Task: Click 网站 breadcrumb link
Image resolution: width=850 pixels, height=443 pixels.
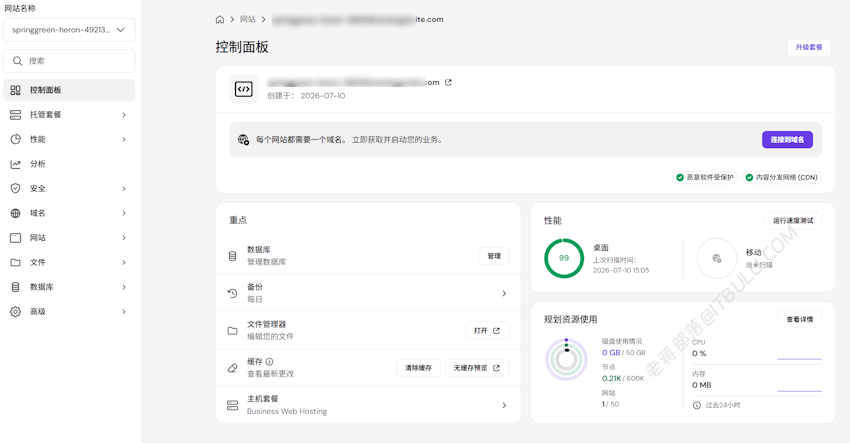Action: (x=248, y=20)
